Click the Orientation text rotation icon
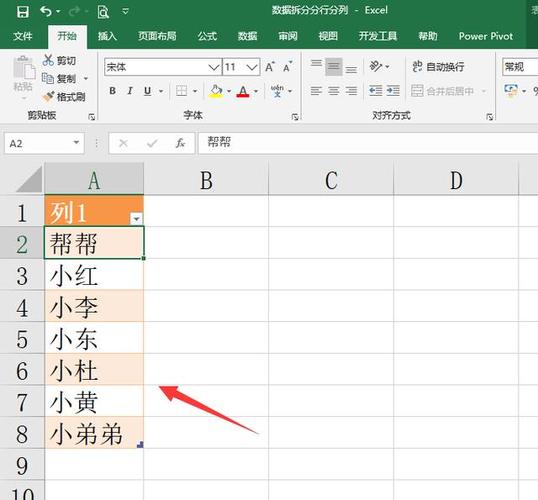Image resolution: width=538 pixels, height=500 pixels. (376, 66)
